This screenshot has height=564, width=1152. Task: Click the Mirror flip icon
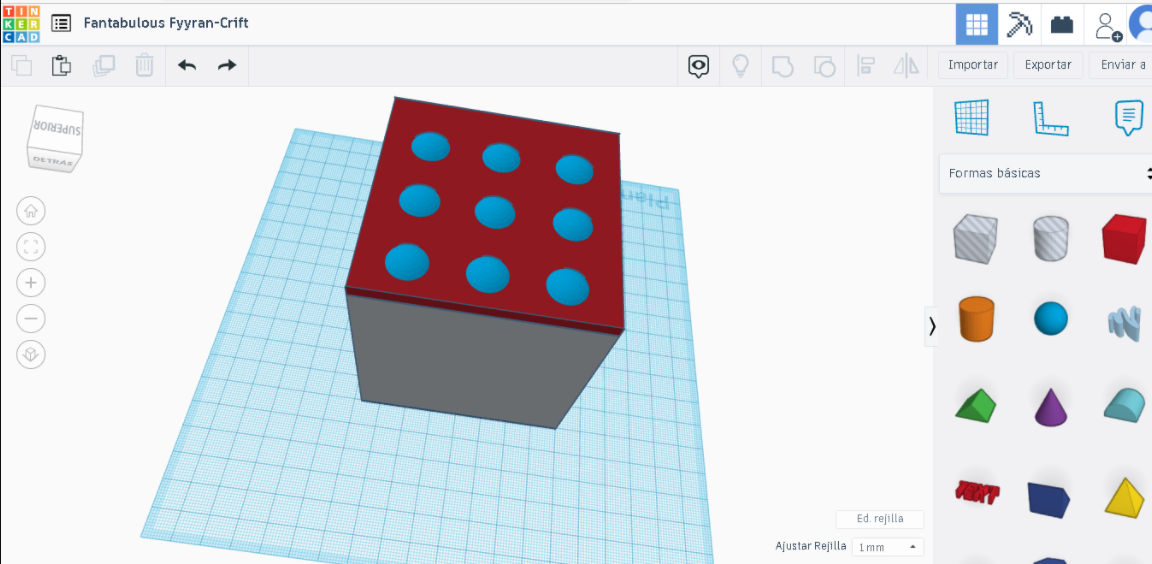click(907, 66)
